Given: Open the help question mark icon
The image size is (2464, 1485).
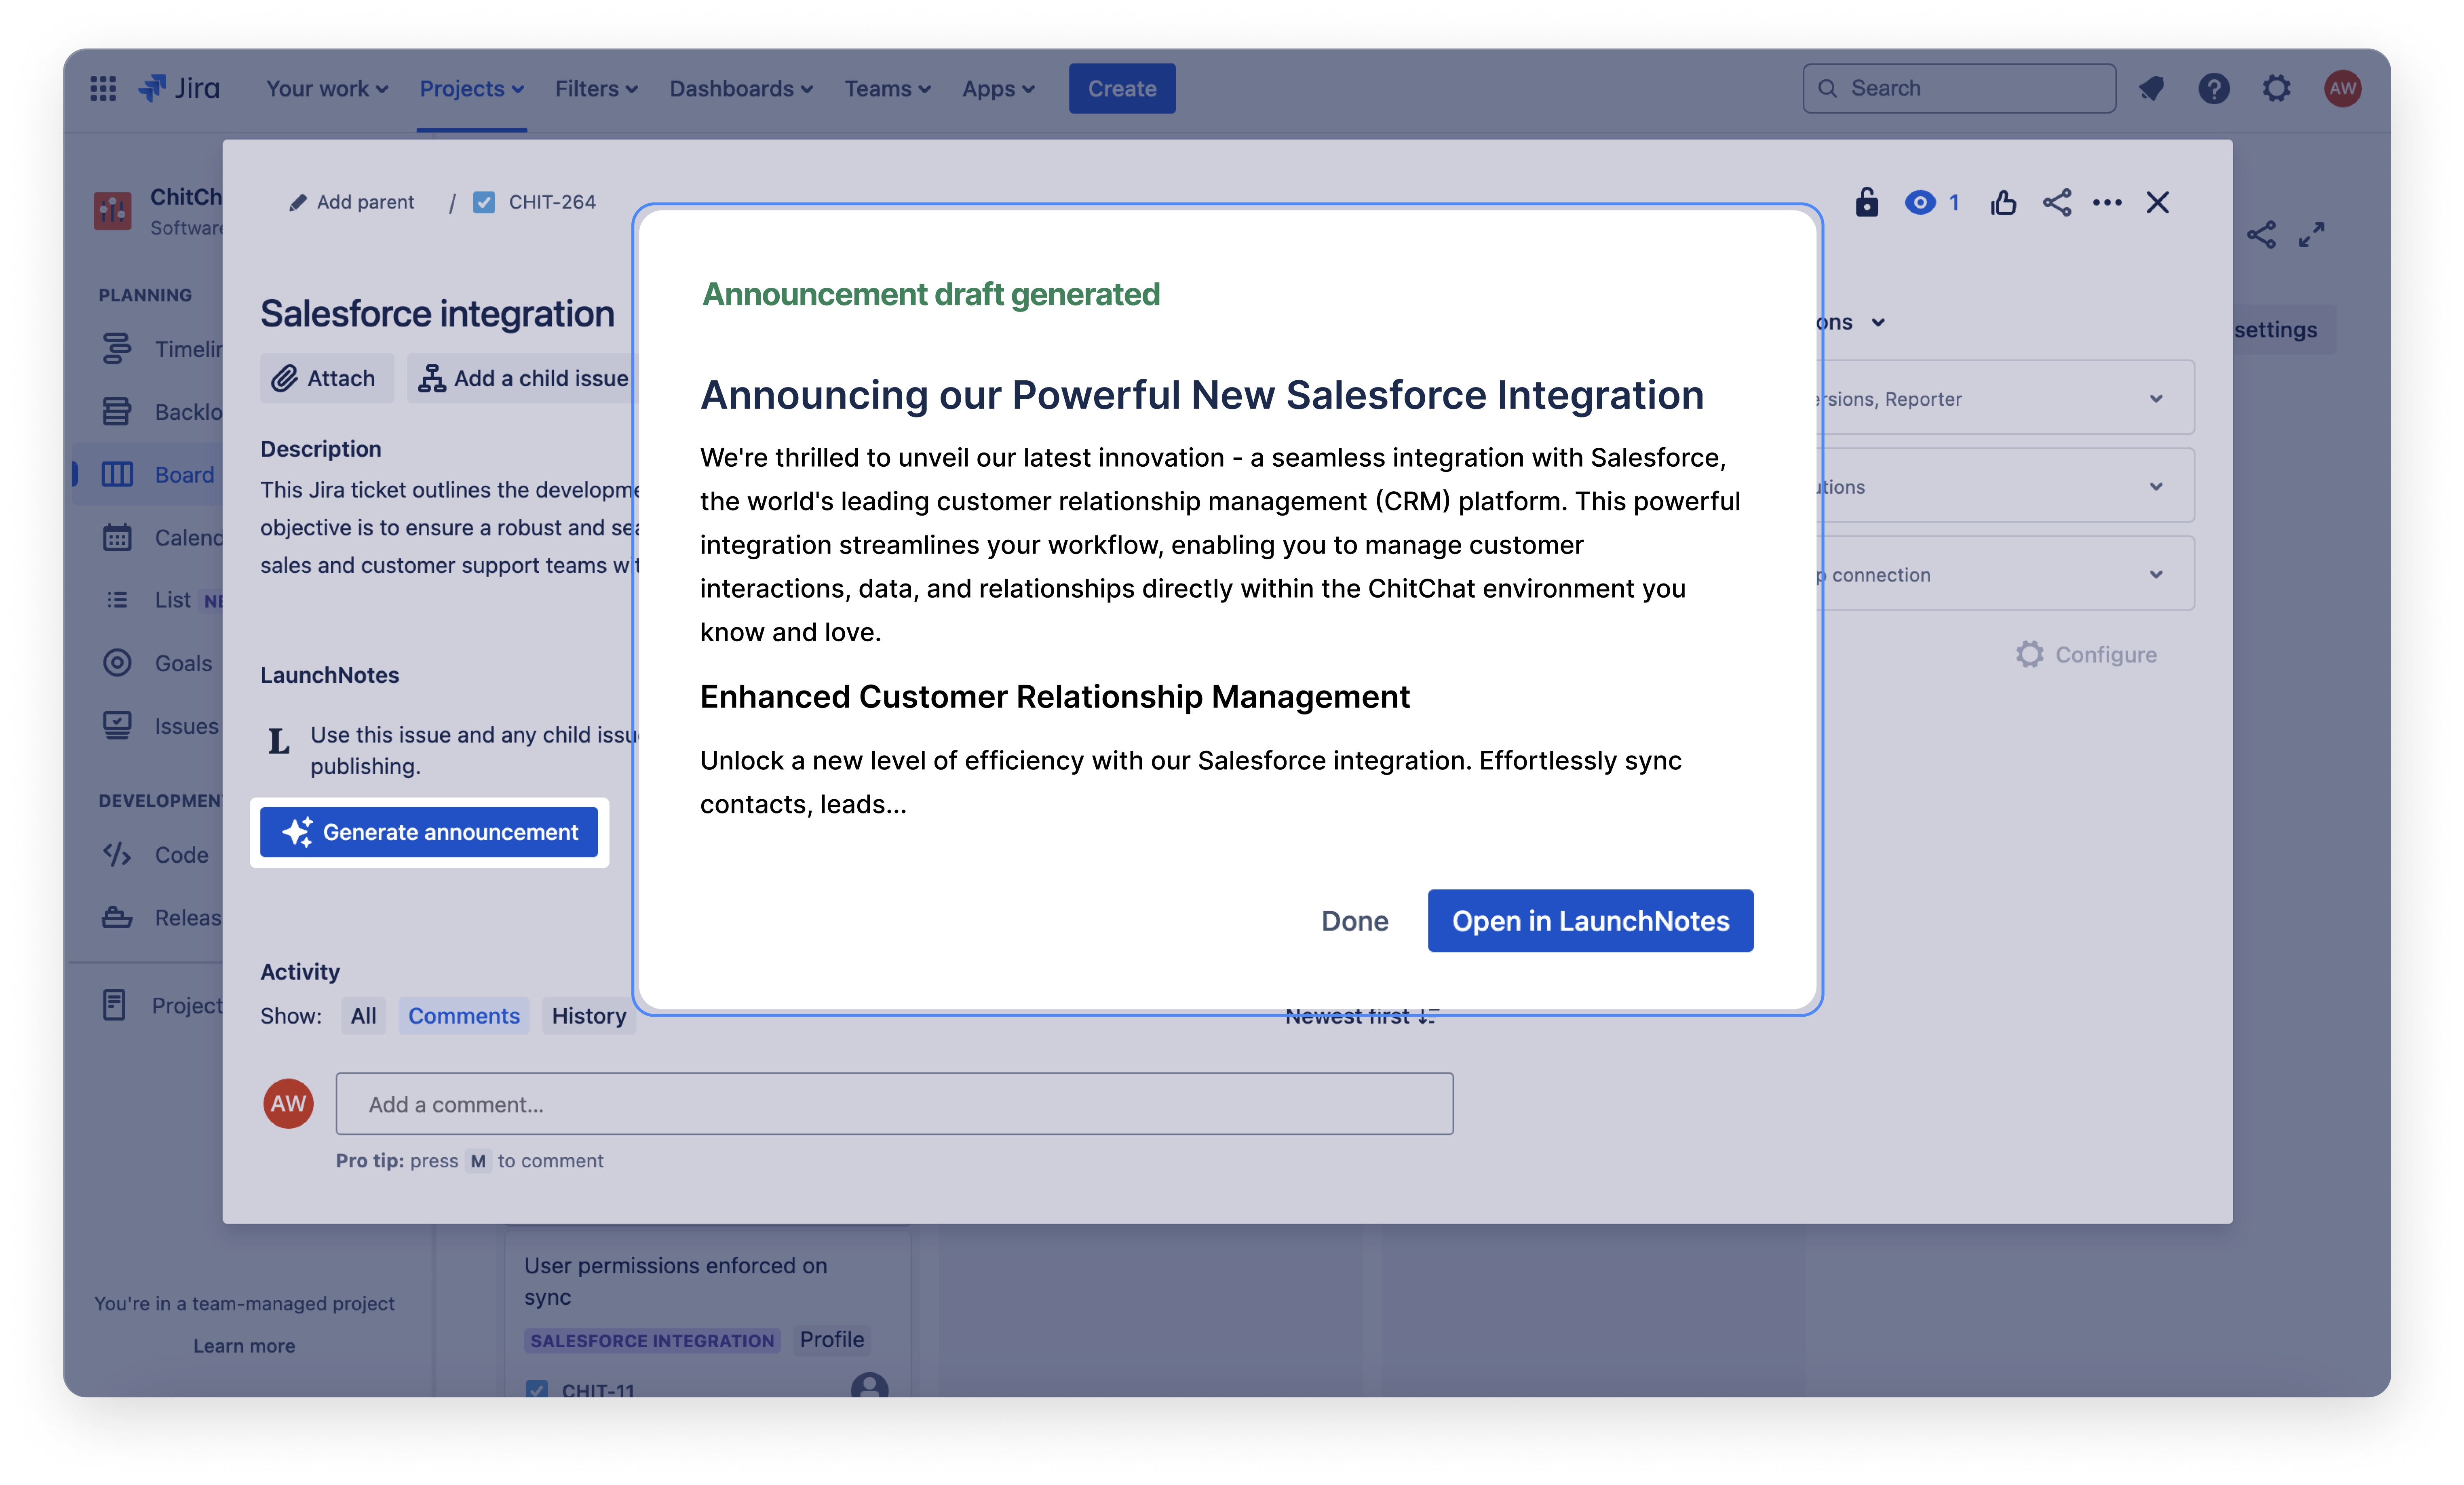Looking at the screenshot, I should click(2213, 88).
